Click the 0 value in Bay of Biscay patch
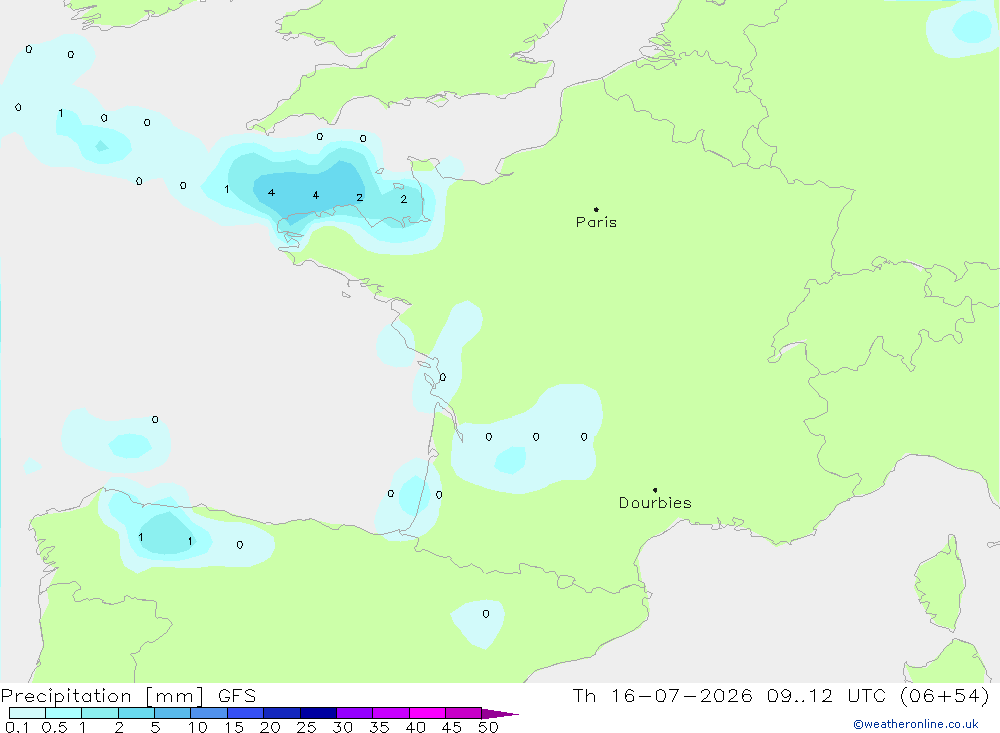Viewport: 1000px width, 733px height. click(x=155, y=419)
